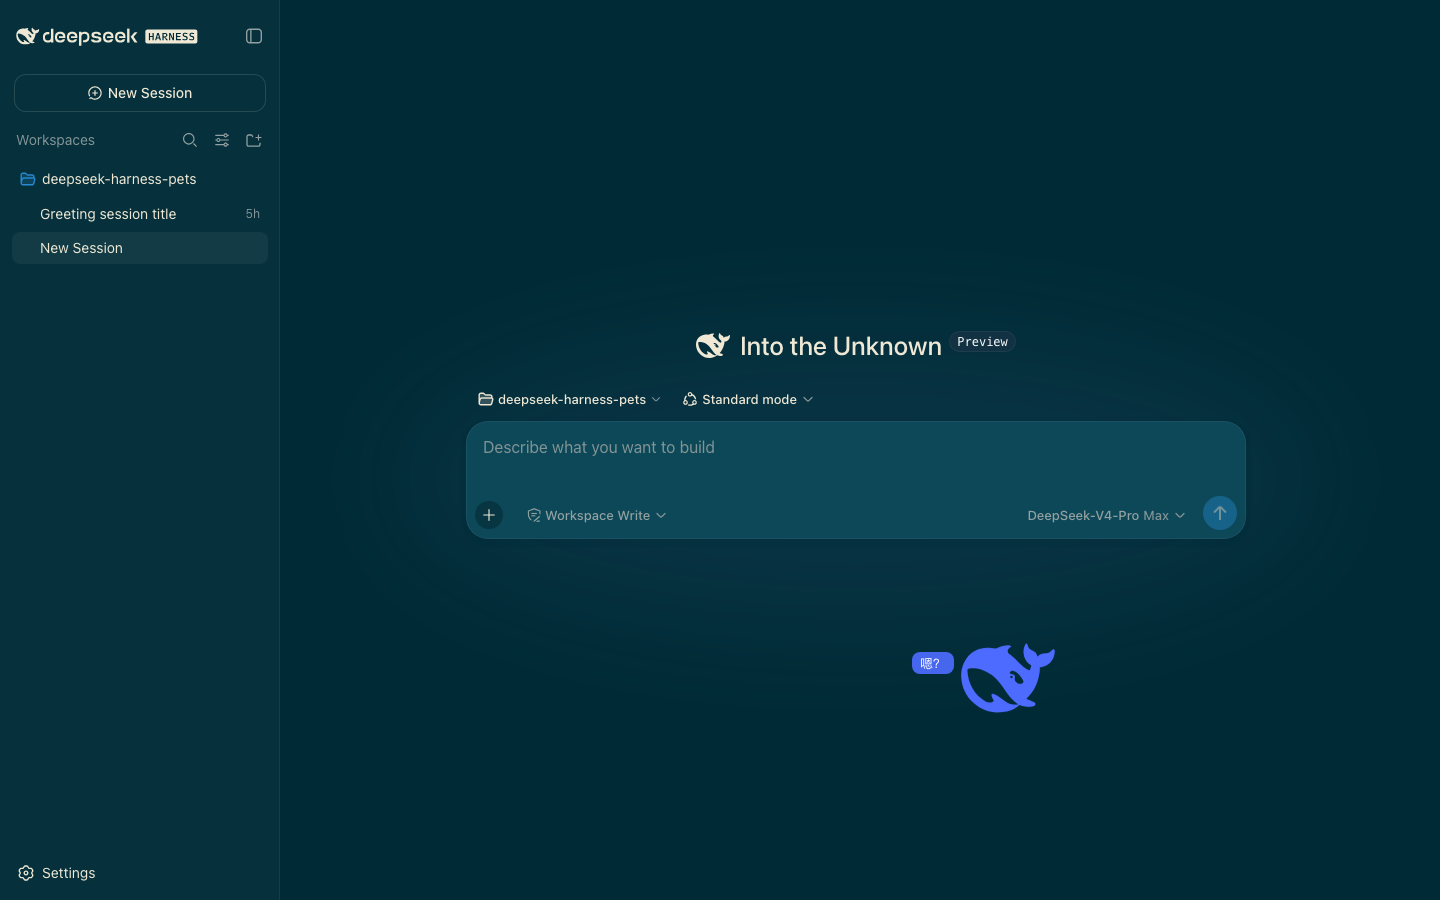Screen dimensions: 1440x900
Task: Open the deepseek-harness-pets workspace dropdown
Action: pos(570,399)
